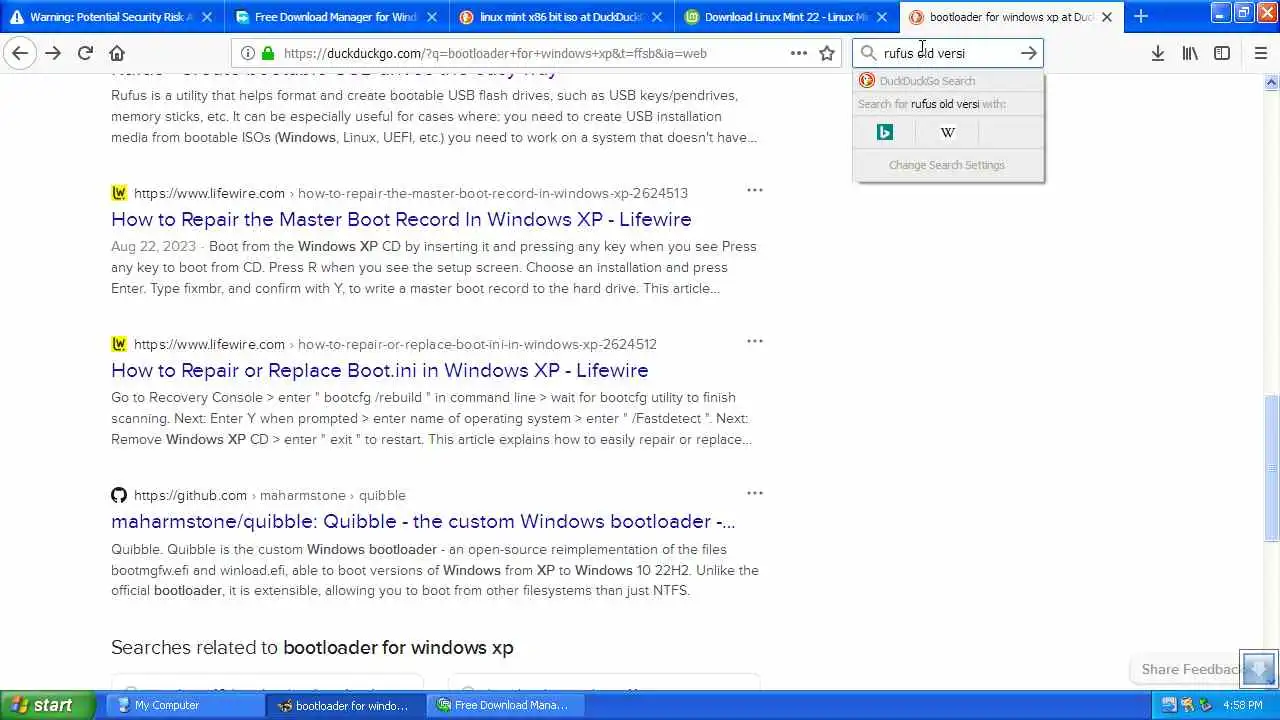Switch to the Free Download Manager tab

tap(336, 17)
